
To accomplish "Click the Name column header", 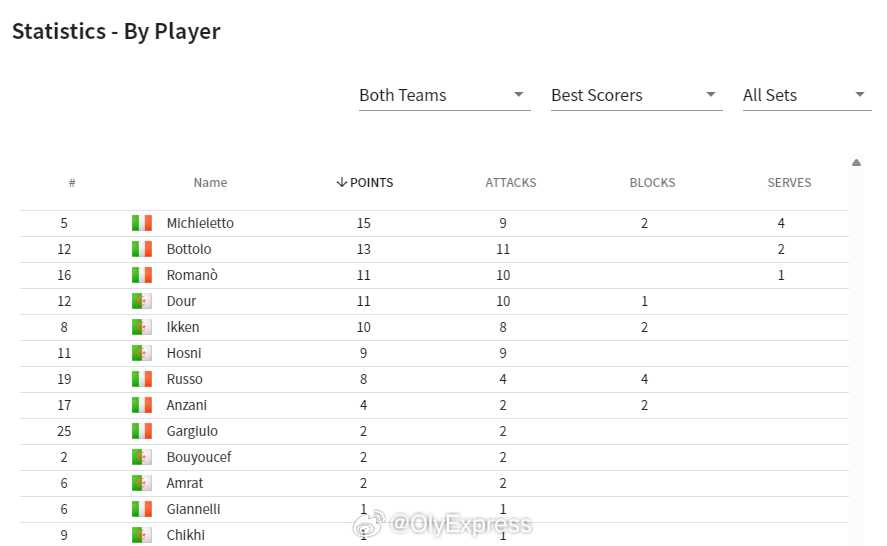I will (210, 183).
